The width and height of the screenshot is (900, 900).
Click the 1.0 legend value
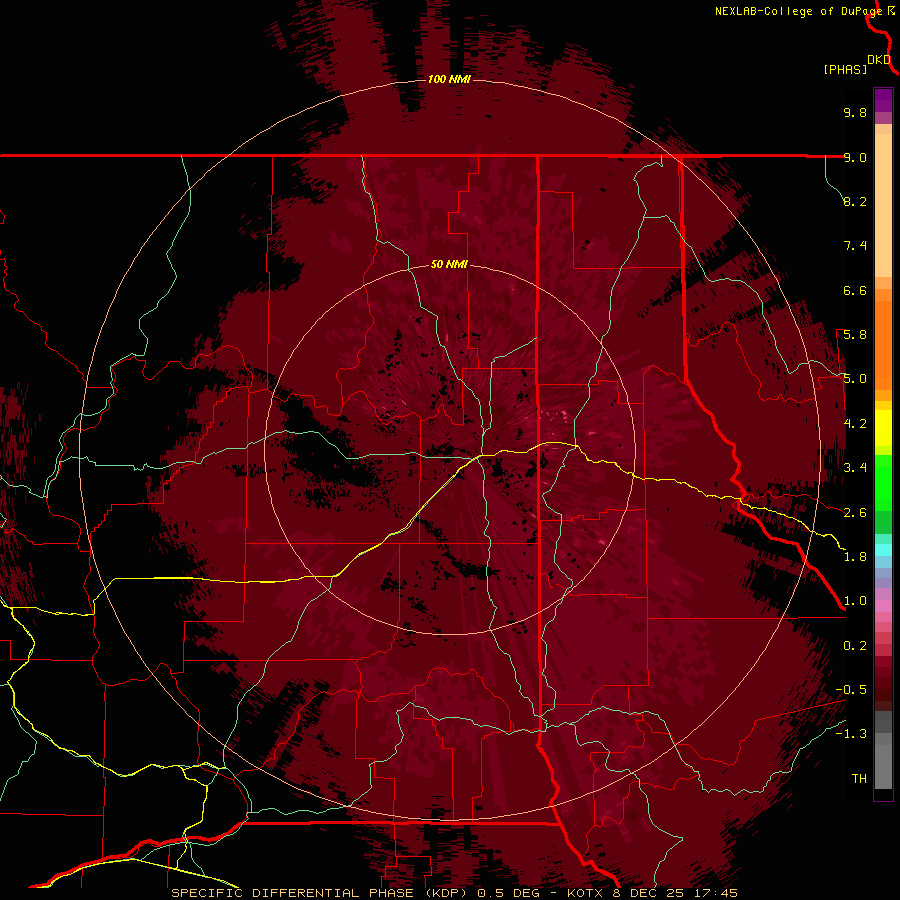(855, 601)
